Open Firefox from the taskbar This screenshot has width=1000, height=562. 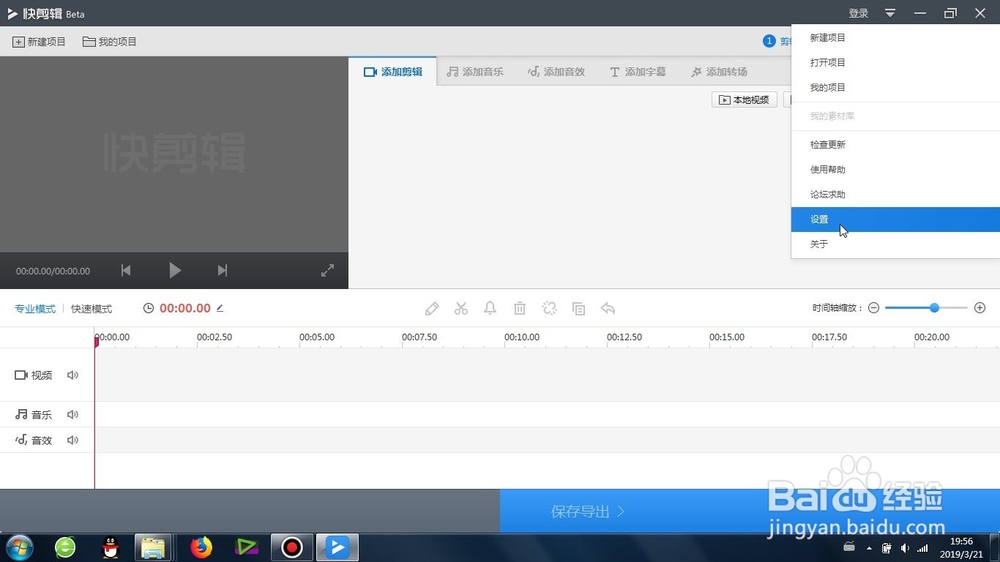(x=201, y=547)
